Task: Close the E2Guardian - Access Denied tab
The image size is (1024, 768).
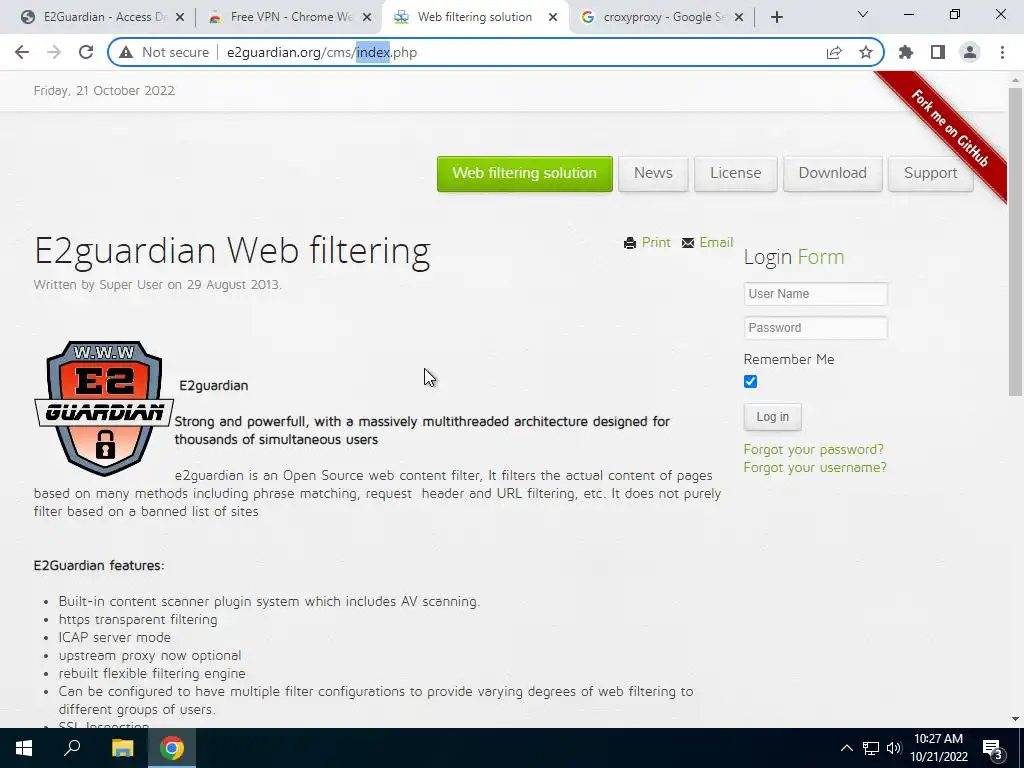Action: click(x=180, y=17)
